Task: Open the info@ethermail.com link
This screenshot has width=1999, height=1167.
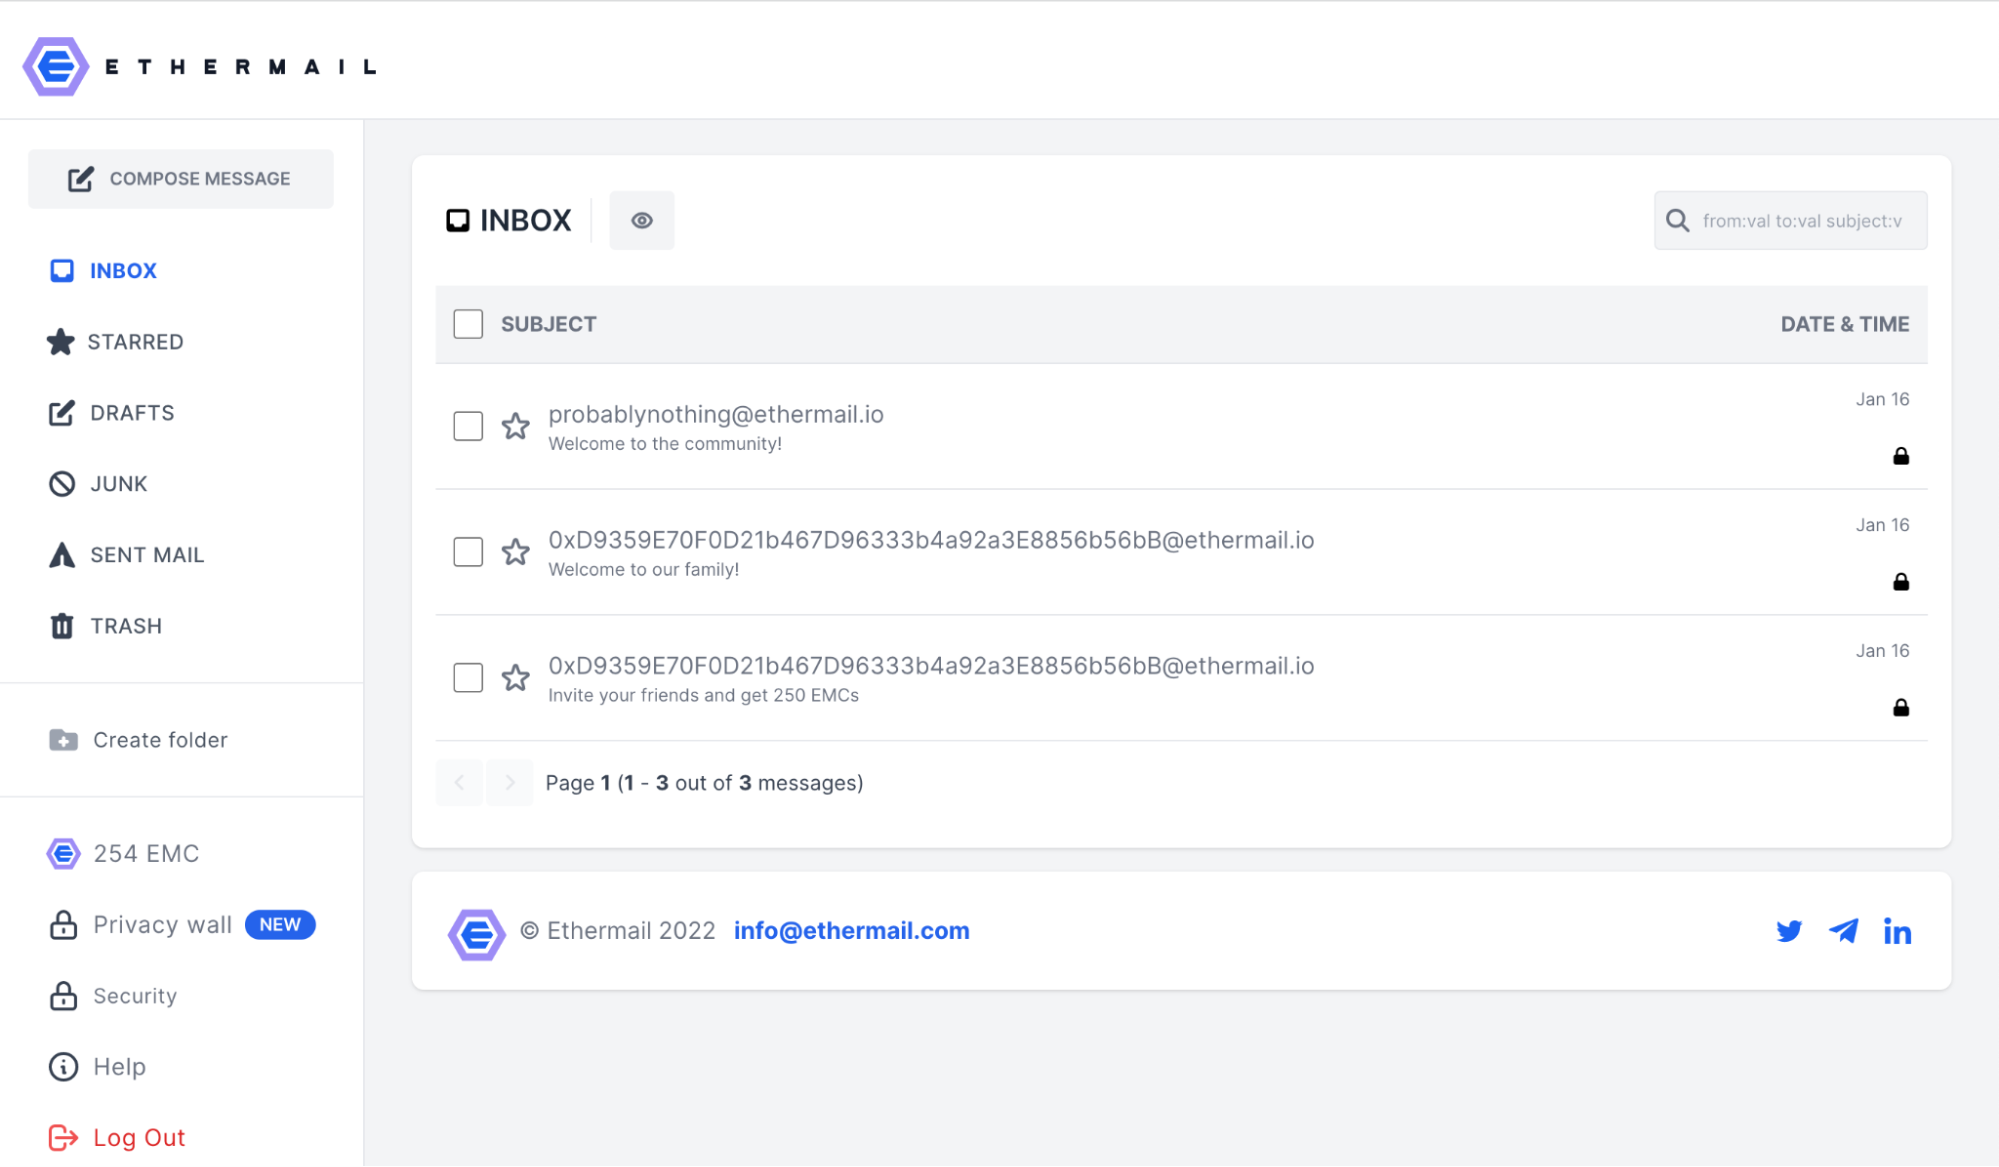Action: [x=851, y=931]
